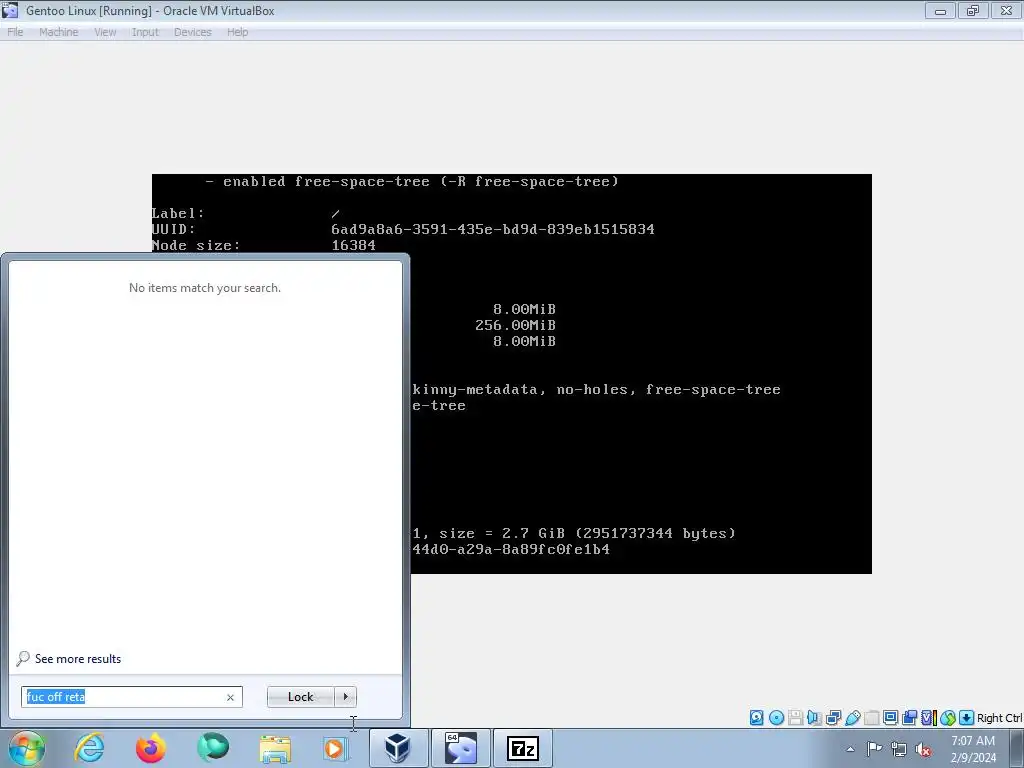
Task: Open the clock showing 7:07 AM
Action: [973, 749]
